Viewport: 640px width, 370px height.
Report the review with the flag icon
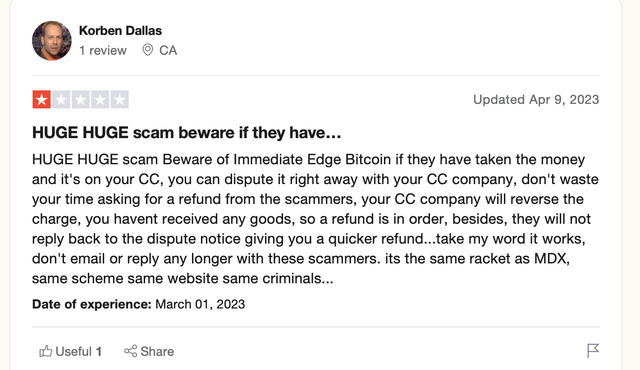click(593, 350)
